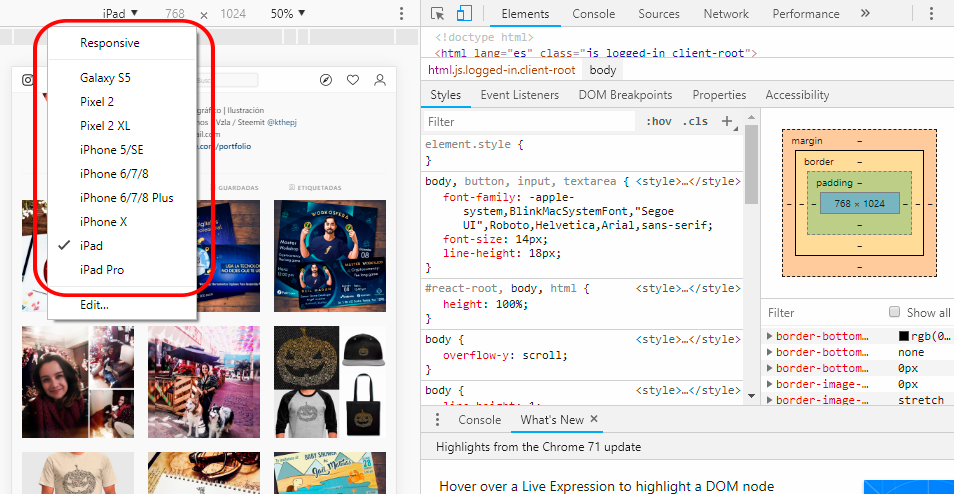Image resolution: width=954 pixels, height=494 pixels.
Task: Open the device toolbar more-options dots
Action: 401,14
